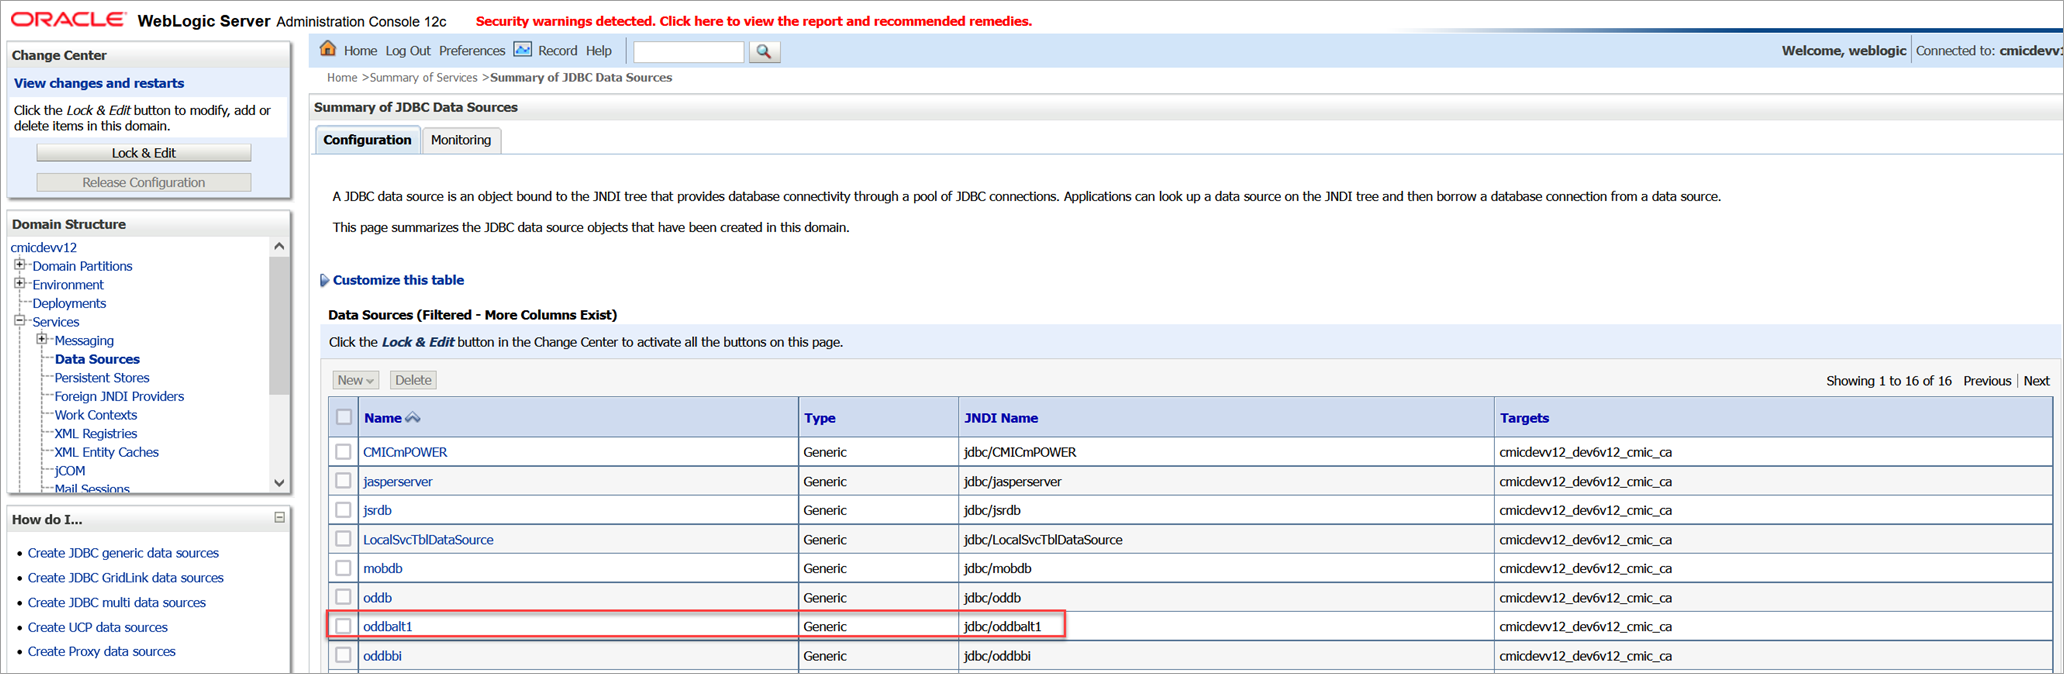Image resolution: width=2064 pixels, height=674 pixels.
Task: Click the search text input field
Action: click(689, 51)
